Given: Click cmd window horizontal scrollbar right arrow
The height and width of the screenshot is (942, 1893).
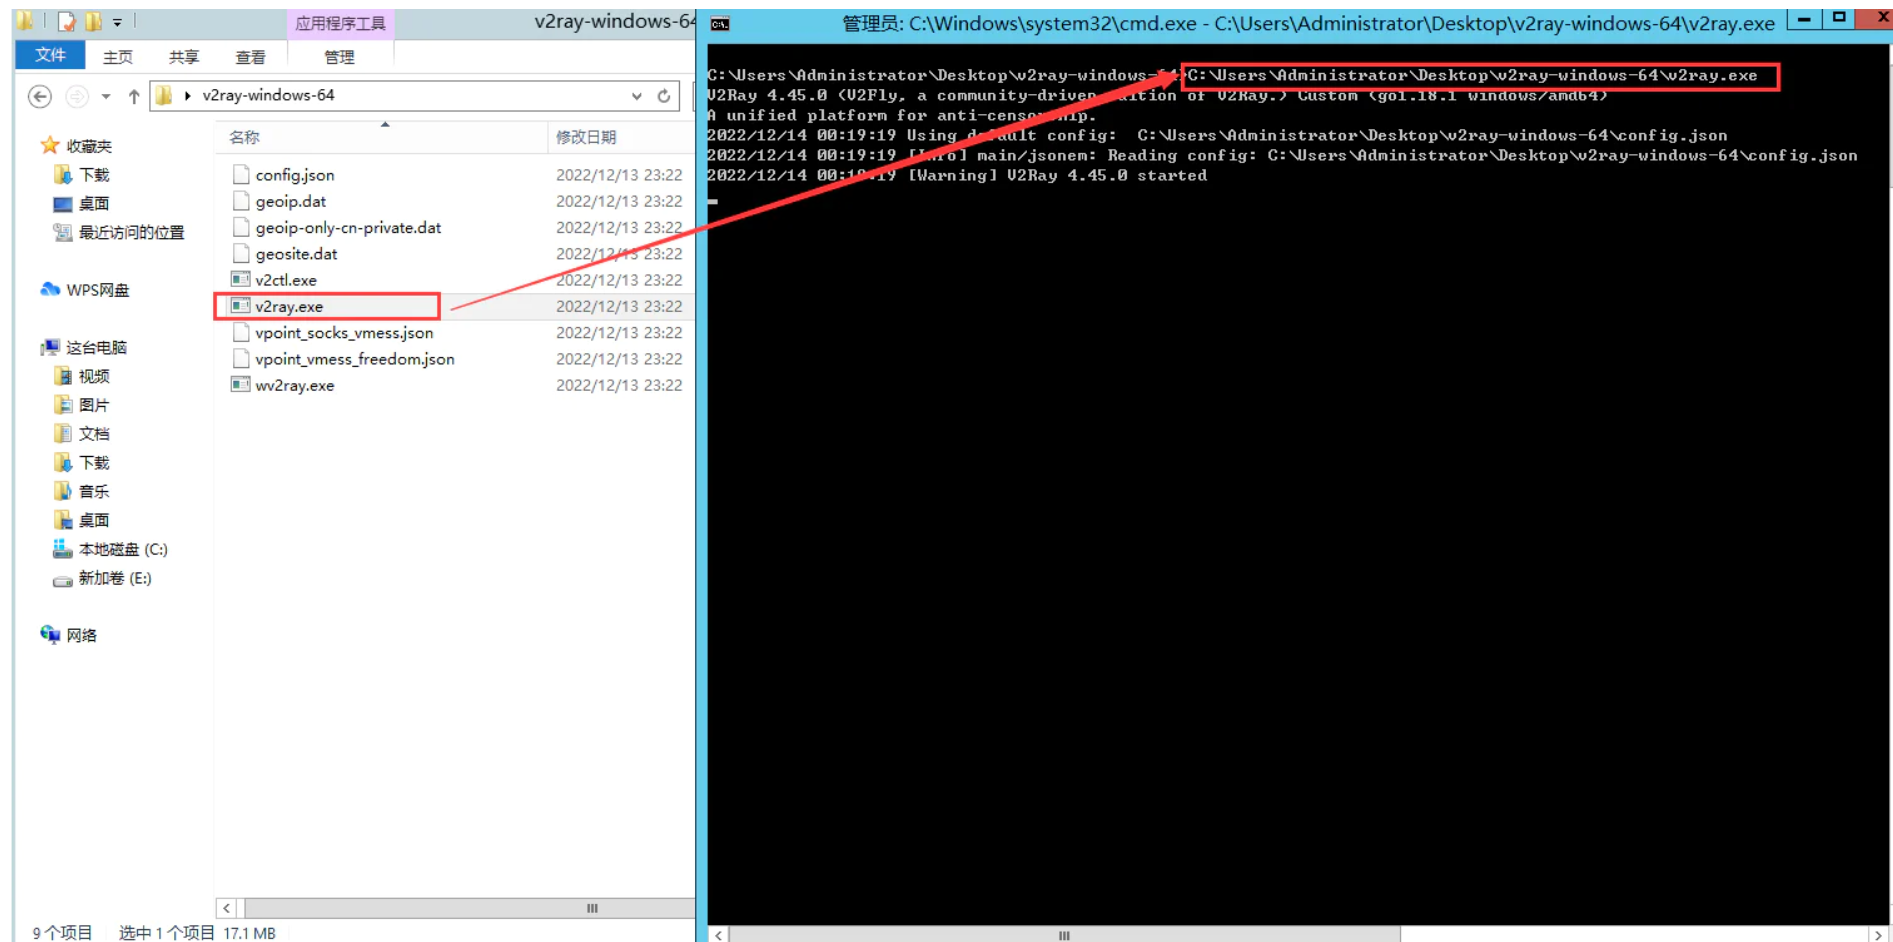Looking at the screenshot, I should [x=1878, y=934].
